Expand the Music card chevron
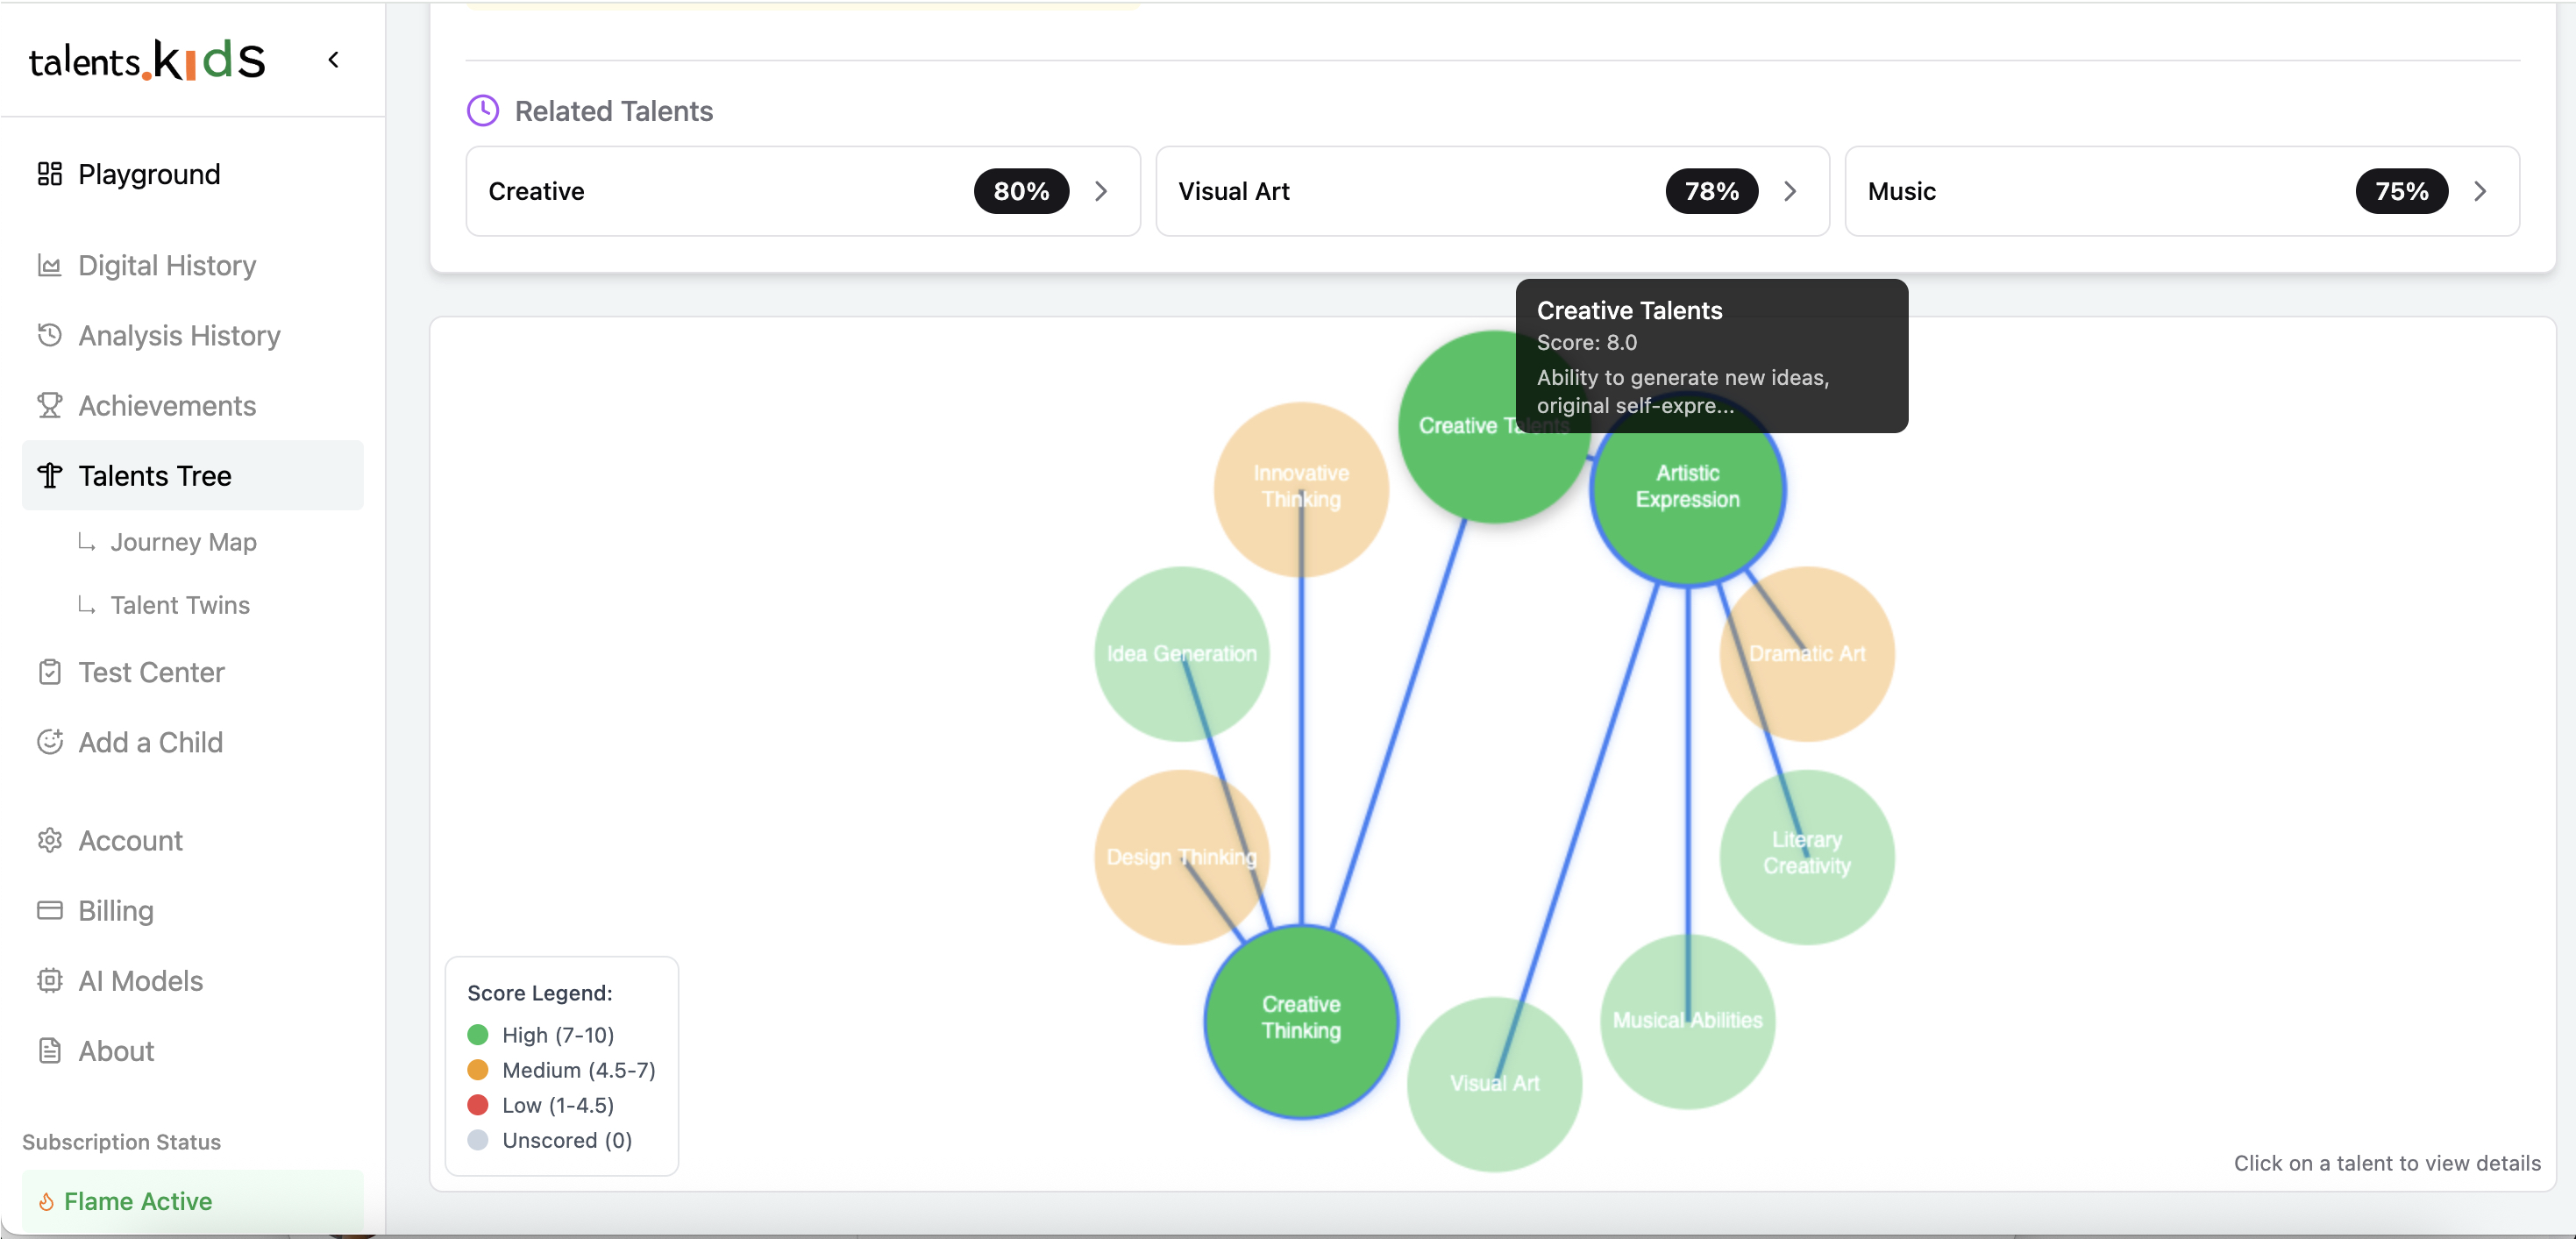2576x1239 pixels. click(x=2480, y=191)
